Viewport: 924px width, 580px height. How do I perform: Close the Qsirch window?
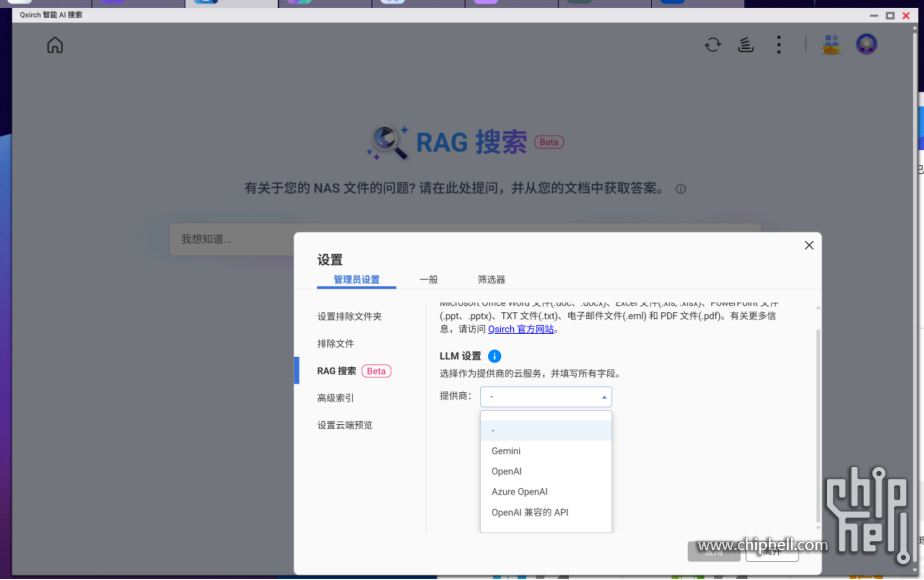906,15
